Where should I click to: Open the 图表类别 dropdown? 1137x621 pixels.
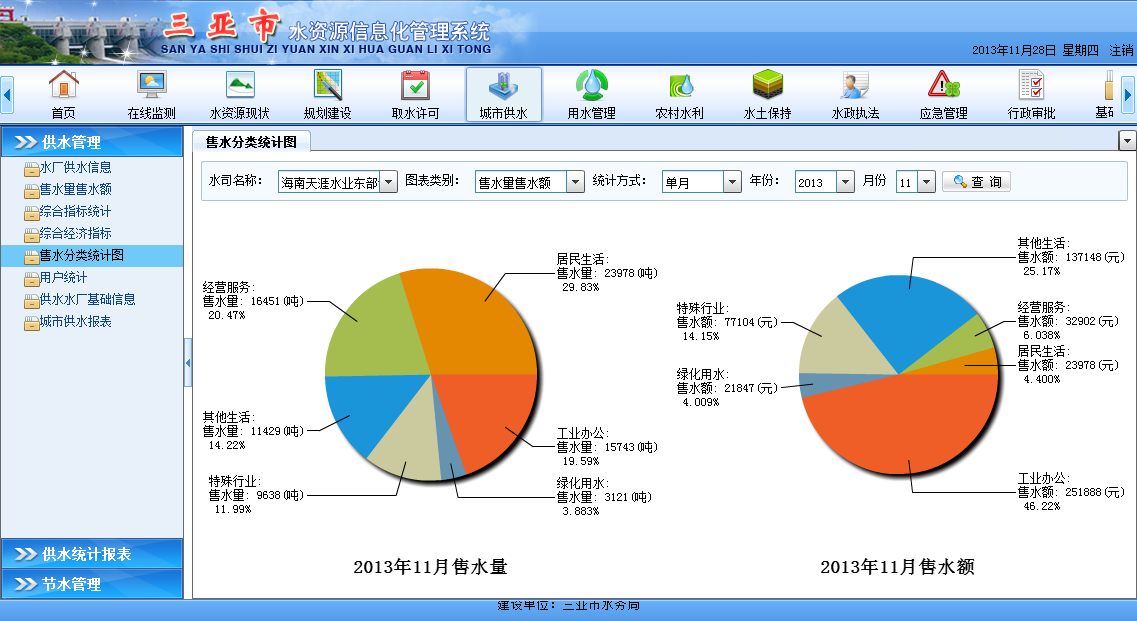[575, 182]
